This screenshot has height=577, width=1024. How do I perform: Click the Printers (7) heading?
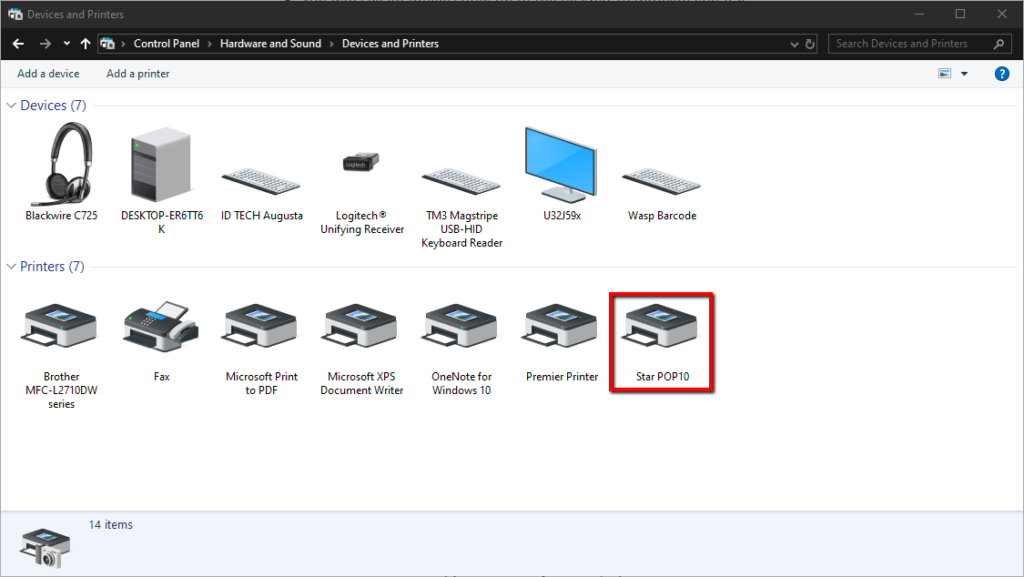[52, 266]
